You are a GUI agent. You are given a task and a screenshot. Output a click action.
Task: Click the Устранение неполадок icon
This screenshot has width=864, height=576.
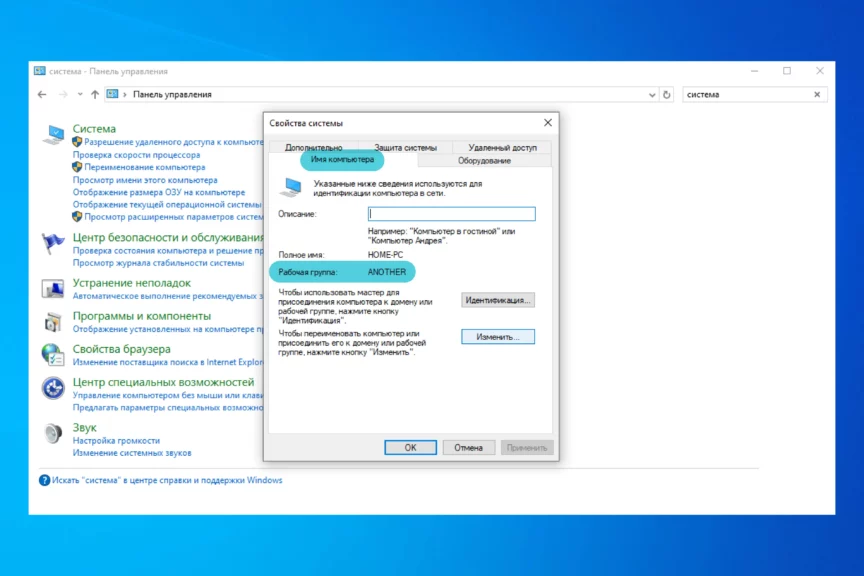(53, 289)
